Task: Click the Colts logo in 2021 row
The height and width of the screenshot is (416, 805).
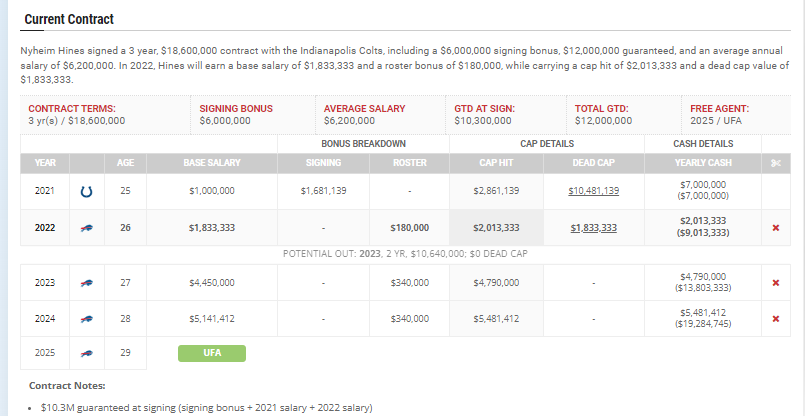Action: point(87,192)
